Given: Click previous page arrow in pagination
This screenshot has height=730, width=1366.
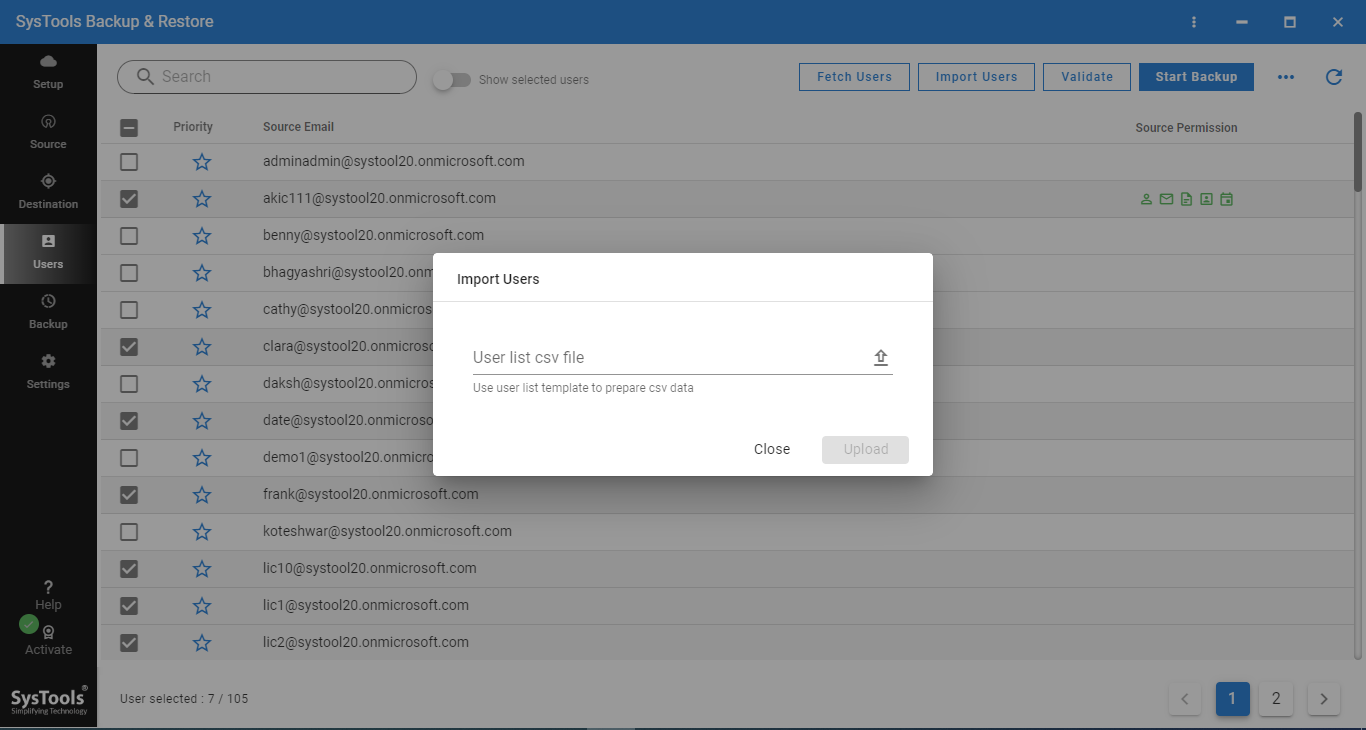Looking at the screenshot, I should point(1185,699).
